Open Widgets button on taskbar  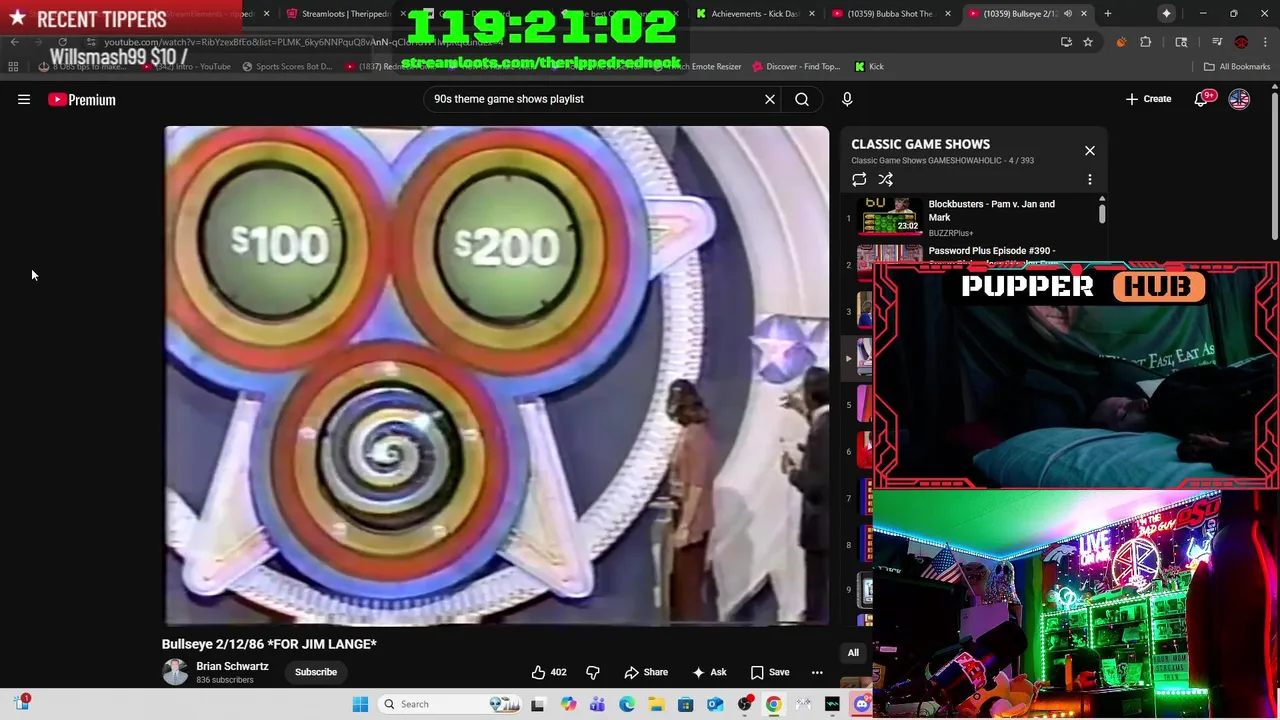point(21,703)
